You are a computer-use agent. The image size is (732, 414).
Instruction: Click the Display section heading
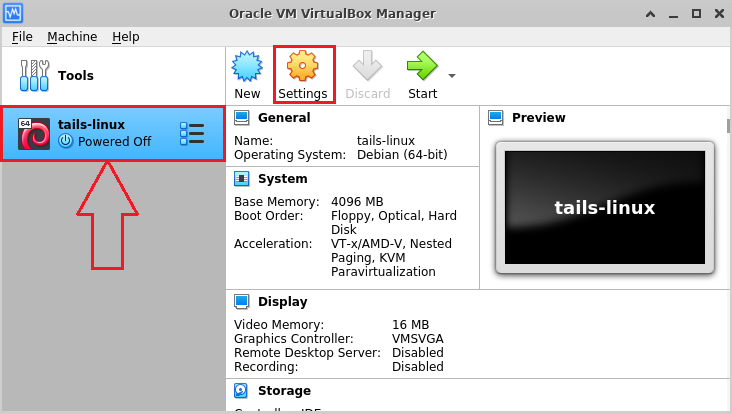(x=282, y=302)
